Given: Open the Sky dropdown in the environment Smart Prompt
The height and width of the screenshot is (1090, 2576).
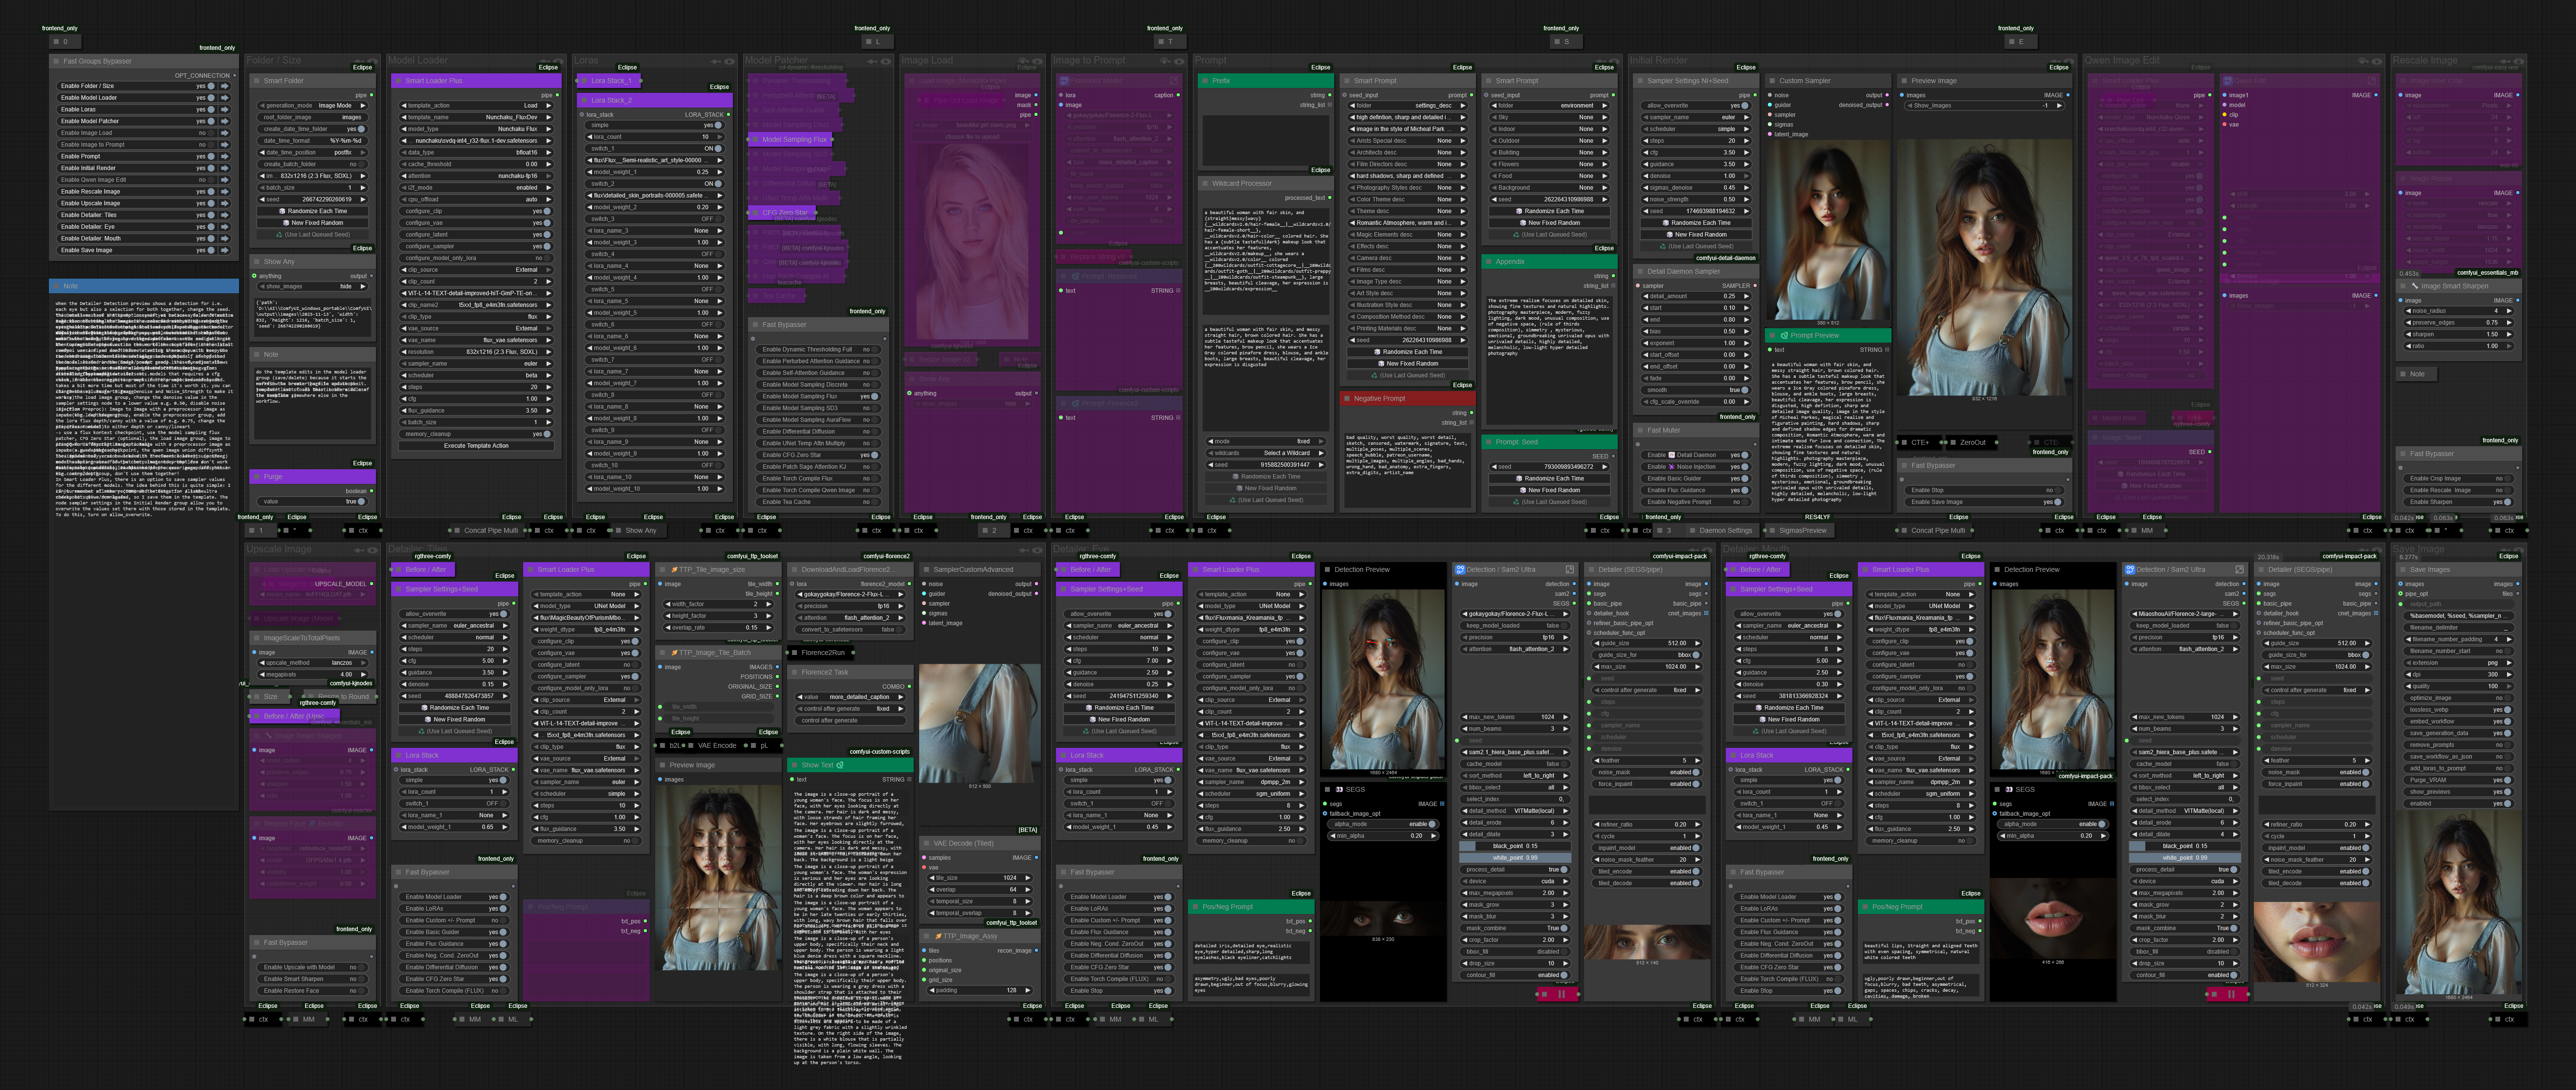Looking at the screenshot, I should (x=1549, y=117).
